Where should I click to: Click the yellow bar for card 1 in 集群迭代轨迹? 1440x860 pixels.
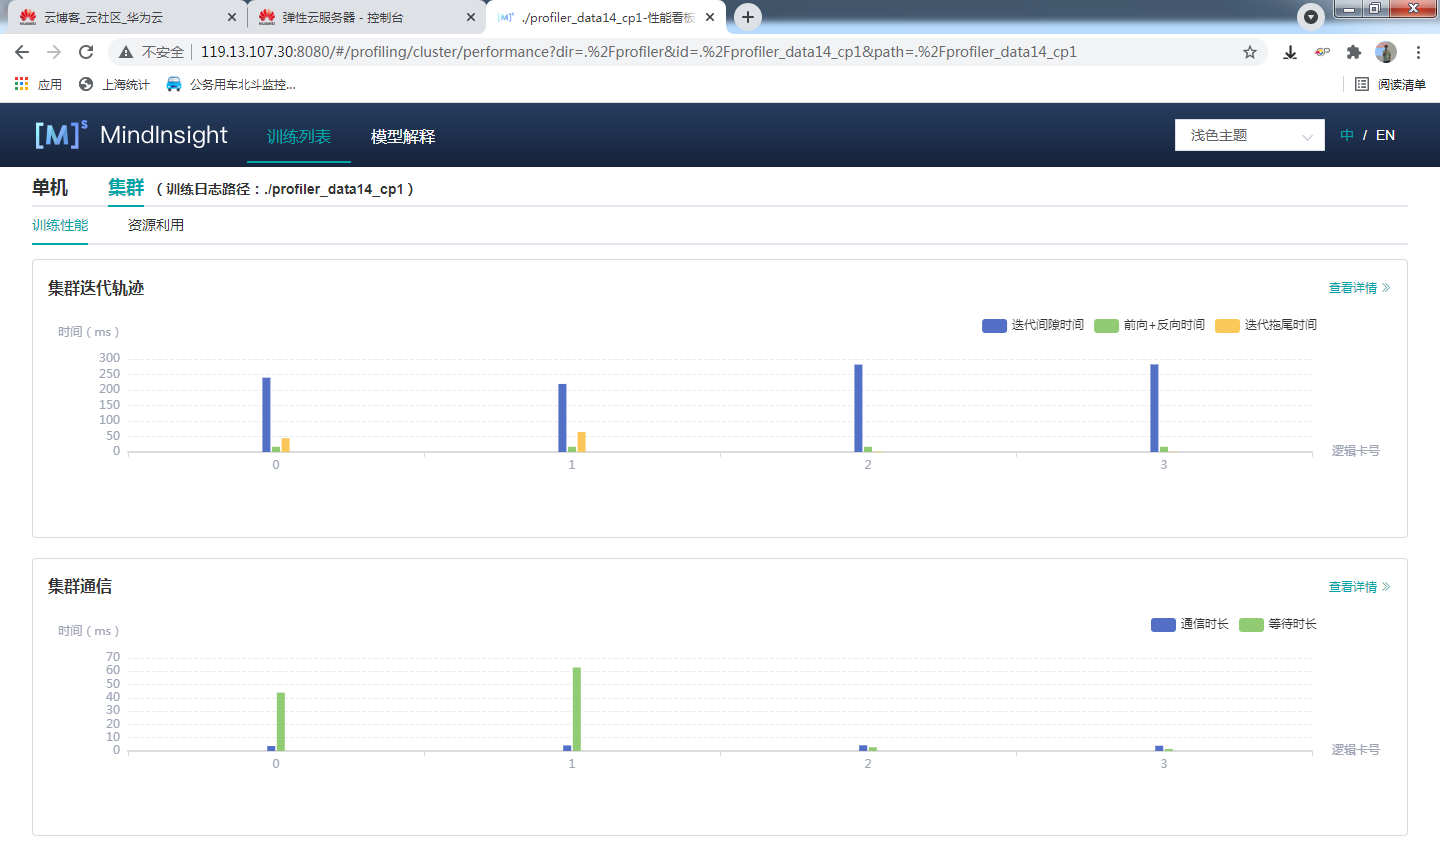click(581, 442)
